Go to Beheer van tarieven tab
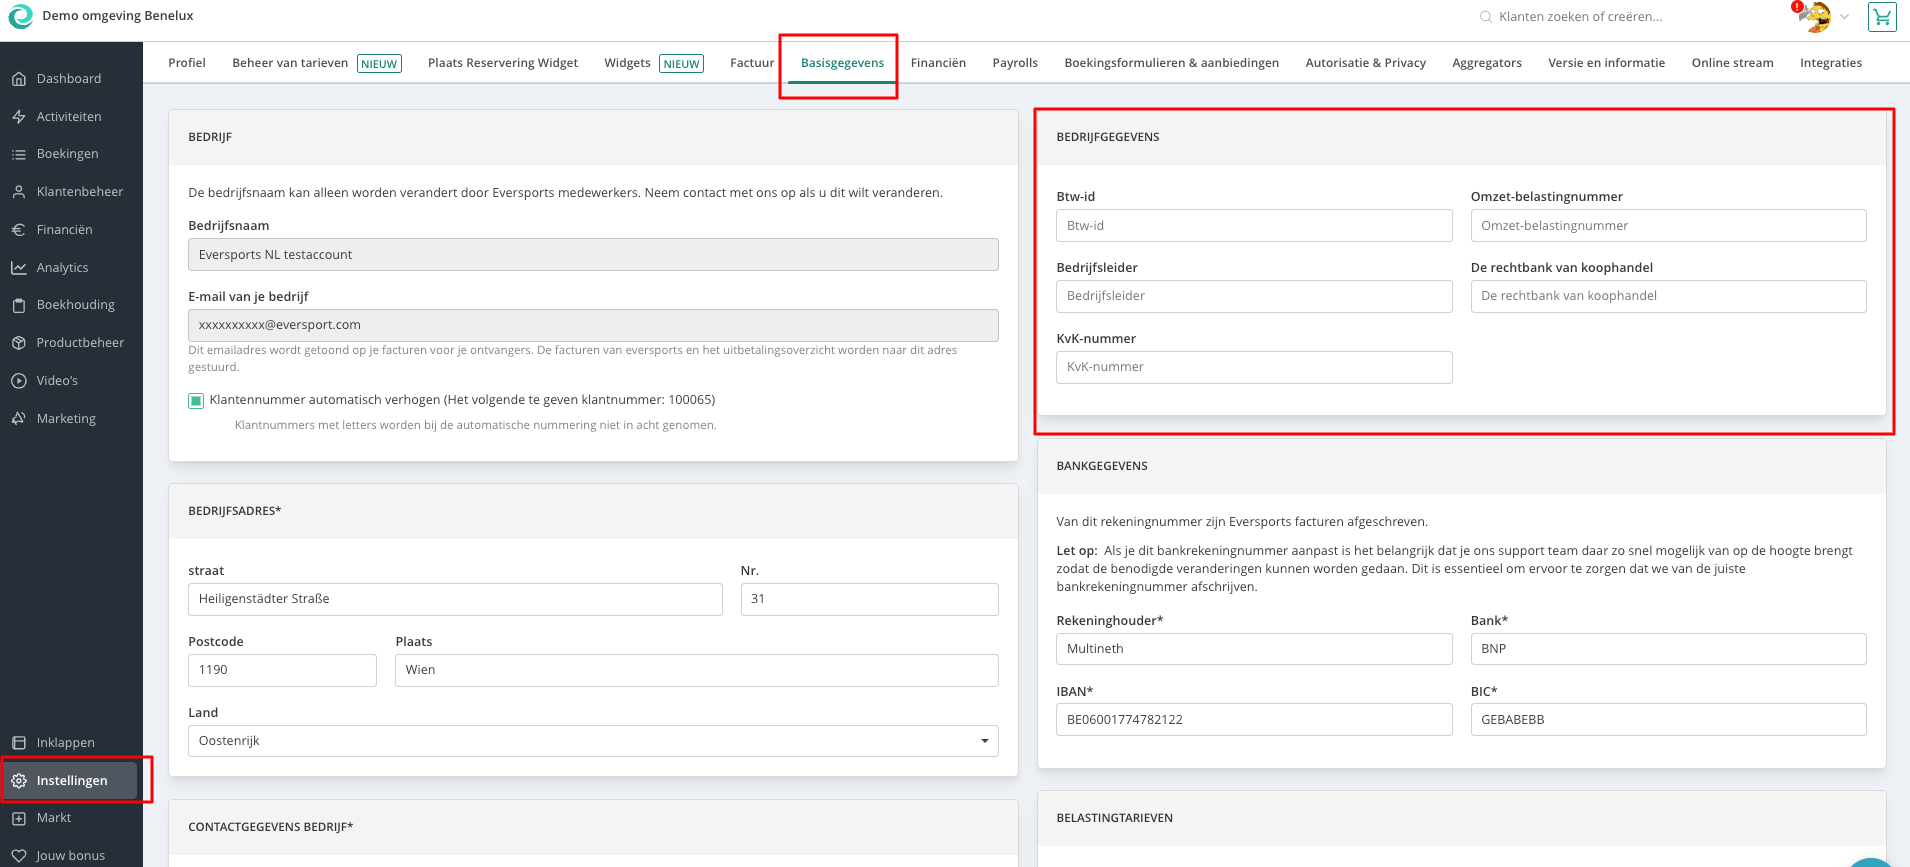 coord(290,63)
